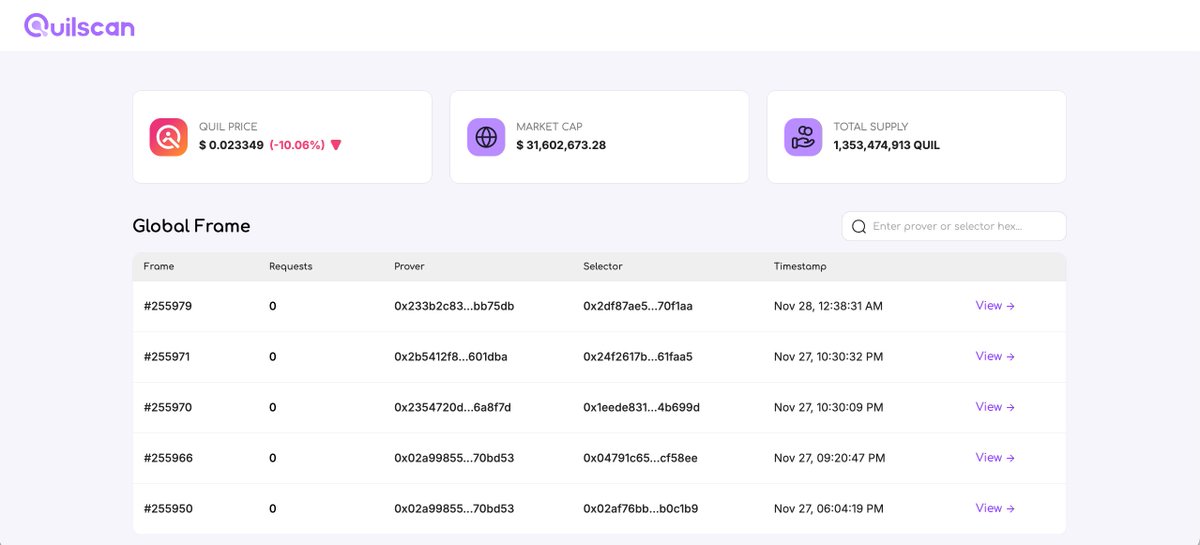This screenshot has height=545, width=1200.
Task: Click prover 0x2b5412f8...601dba
Action: (x=451, y=357)
